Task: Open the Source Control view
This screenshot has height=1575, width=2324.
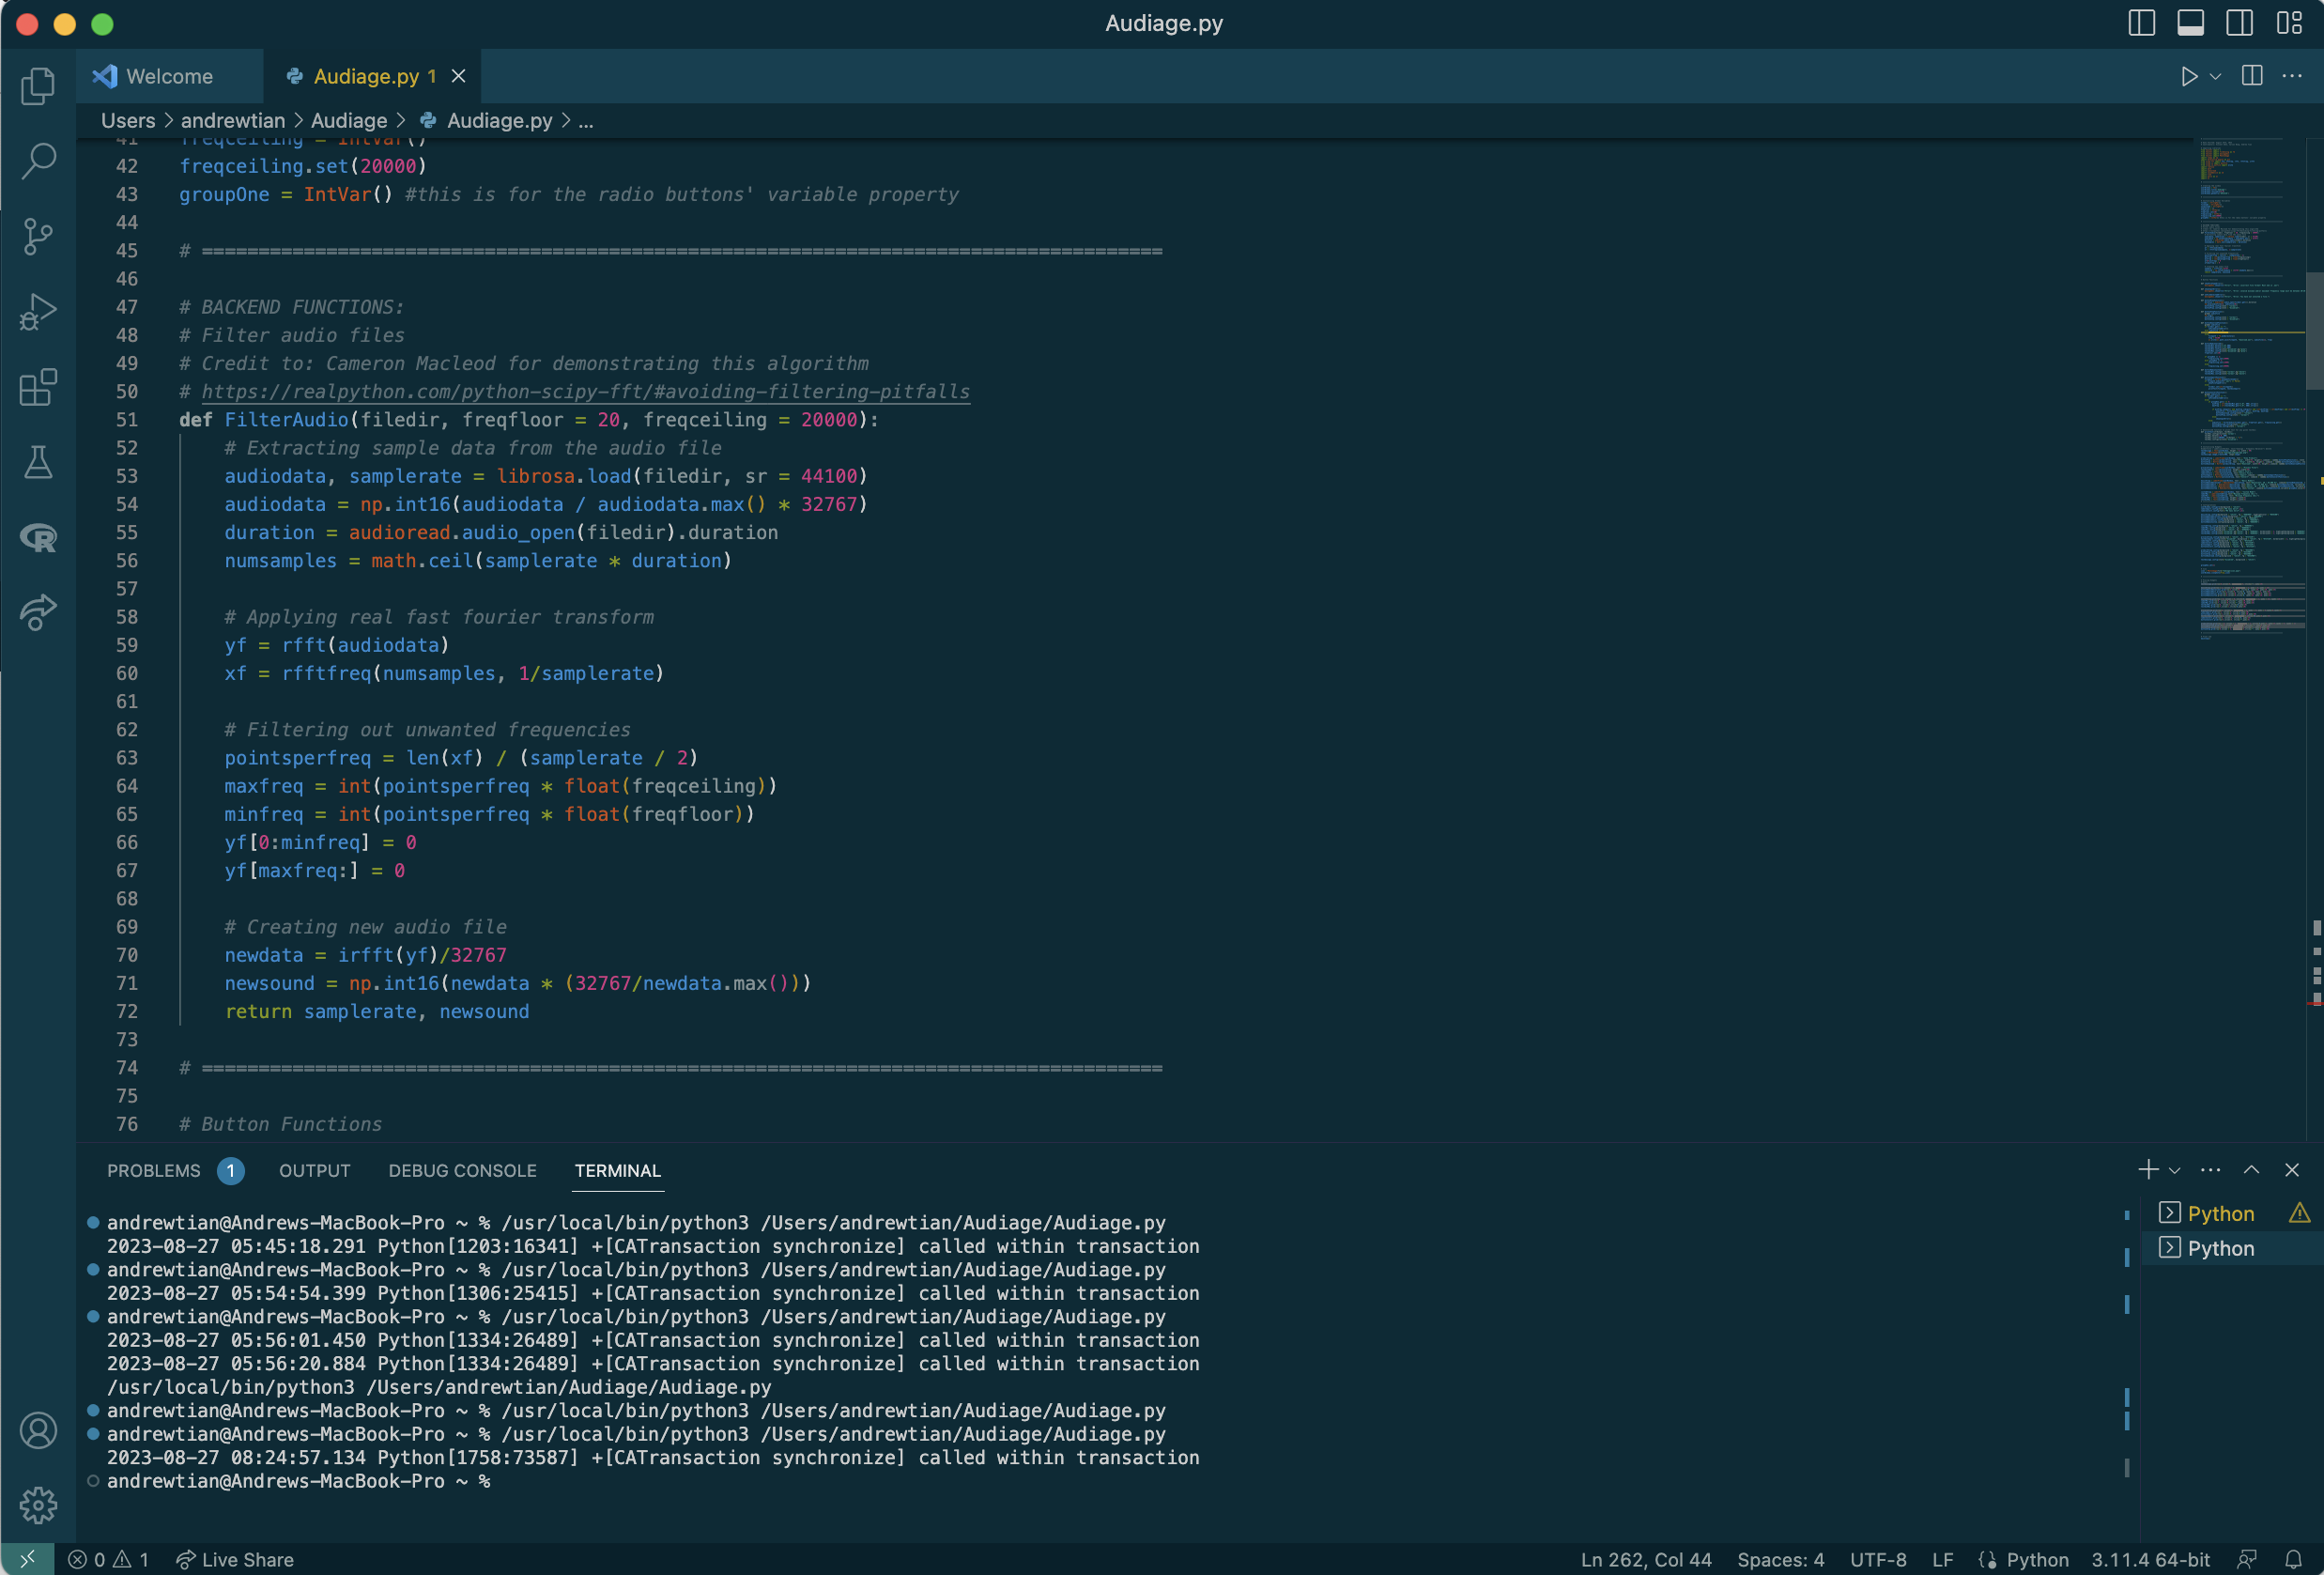Action: [x=38, y=236]
